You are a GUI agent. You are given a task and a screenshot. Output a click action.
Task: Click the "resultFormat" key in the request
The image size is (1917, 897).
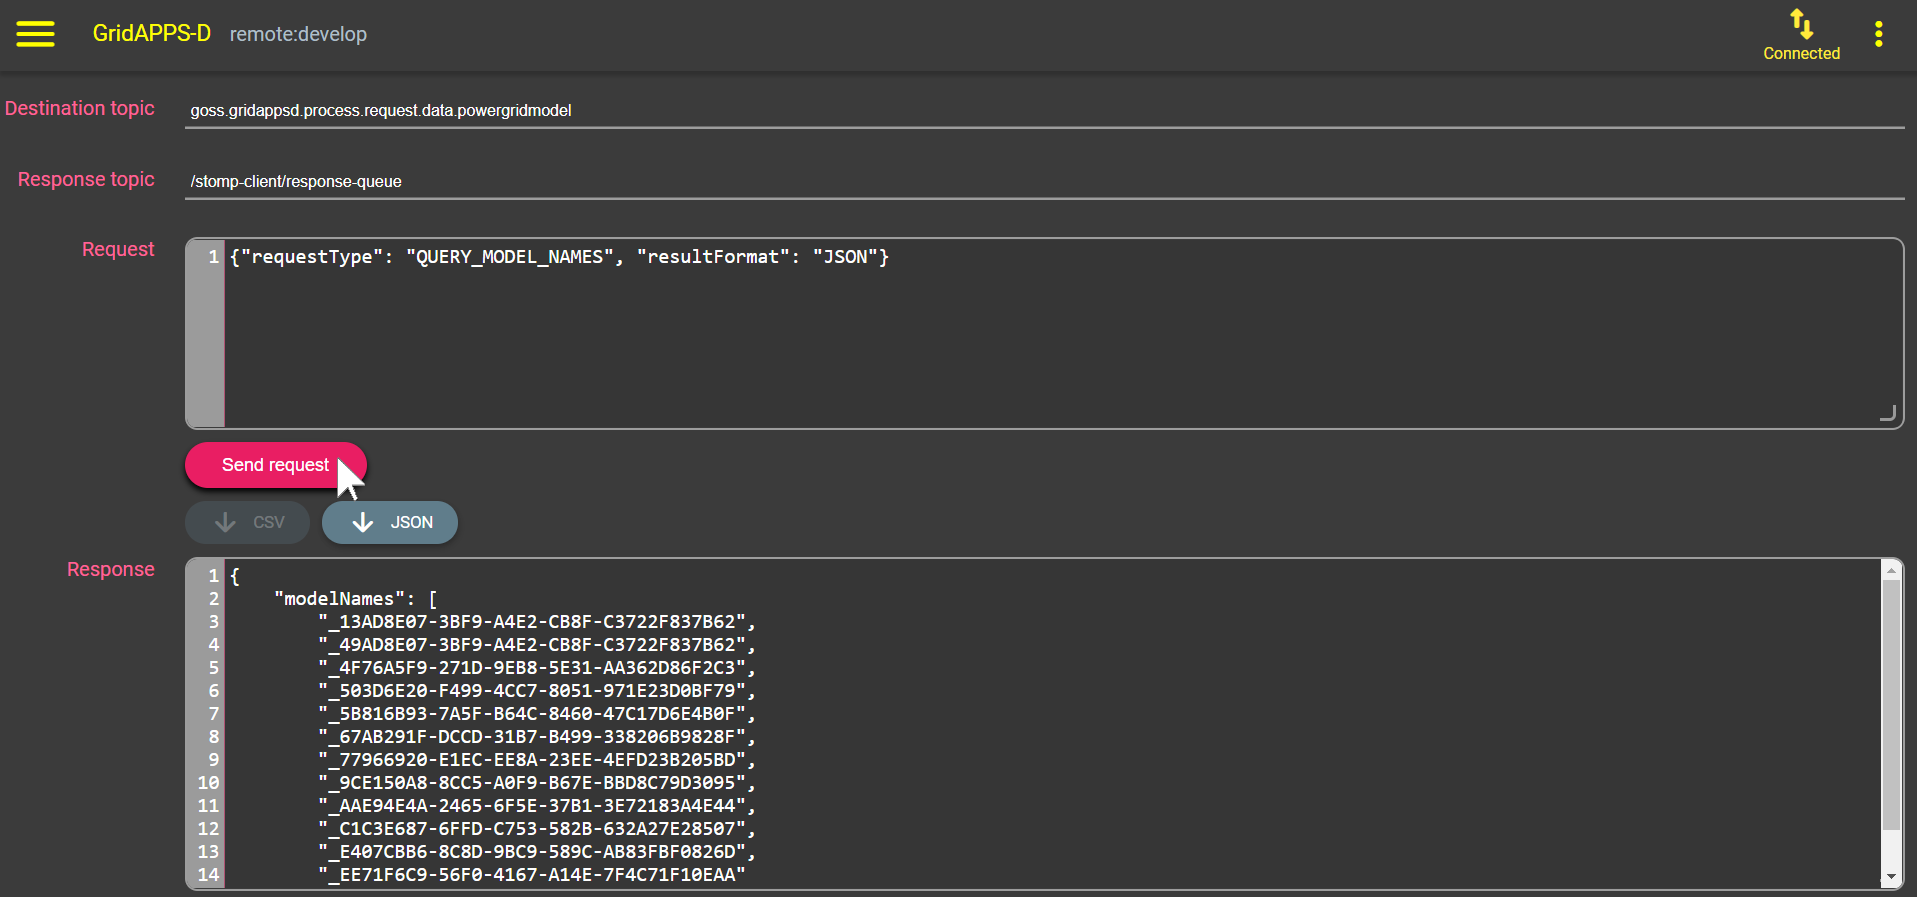713,257
